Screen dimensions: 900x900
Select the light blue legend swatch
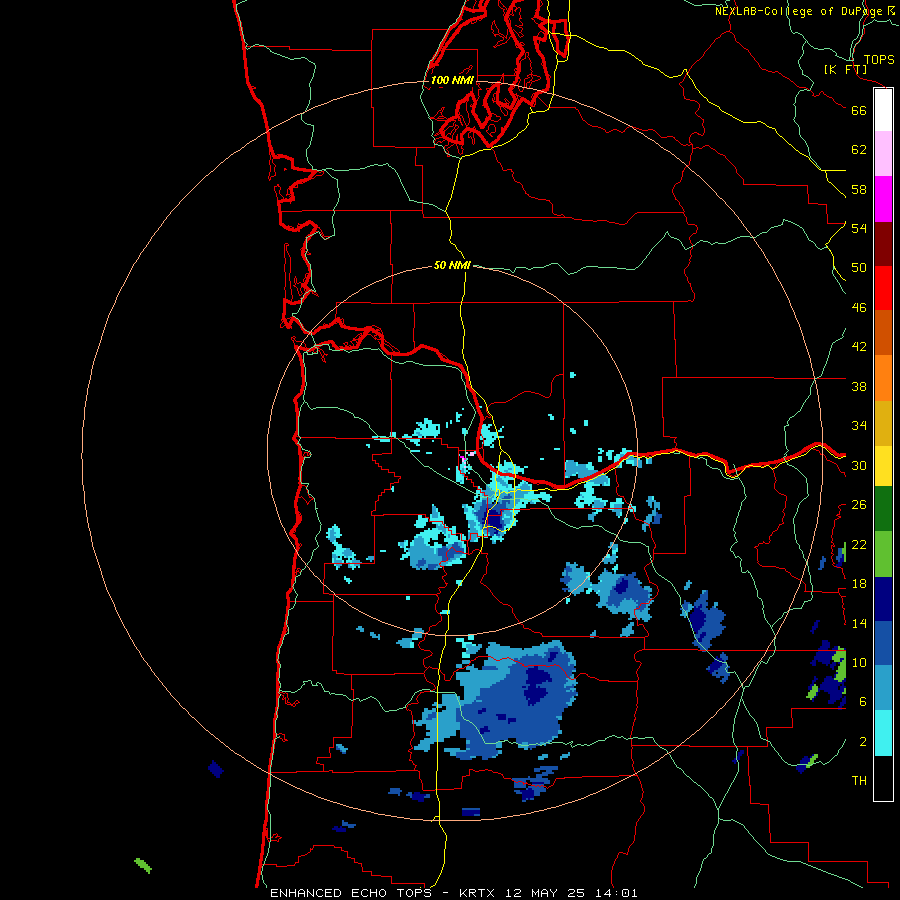click(883, 688)
